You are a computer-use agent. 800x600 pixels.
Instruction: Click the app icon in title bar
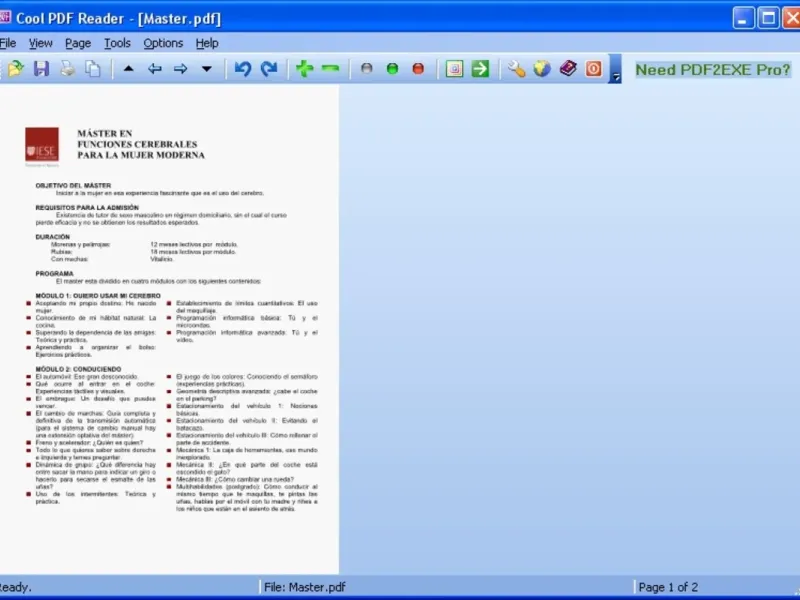click(5, 18)
